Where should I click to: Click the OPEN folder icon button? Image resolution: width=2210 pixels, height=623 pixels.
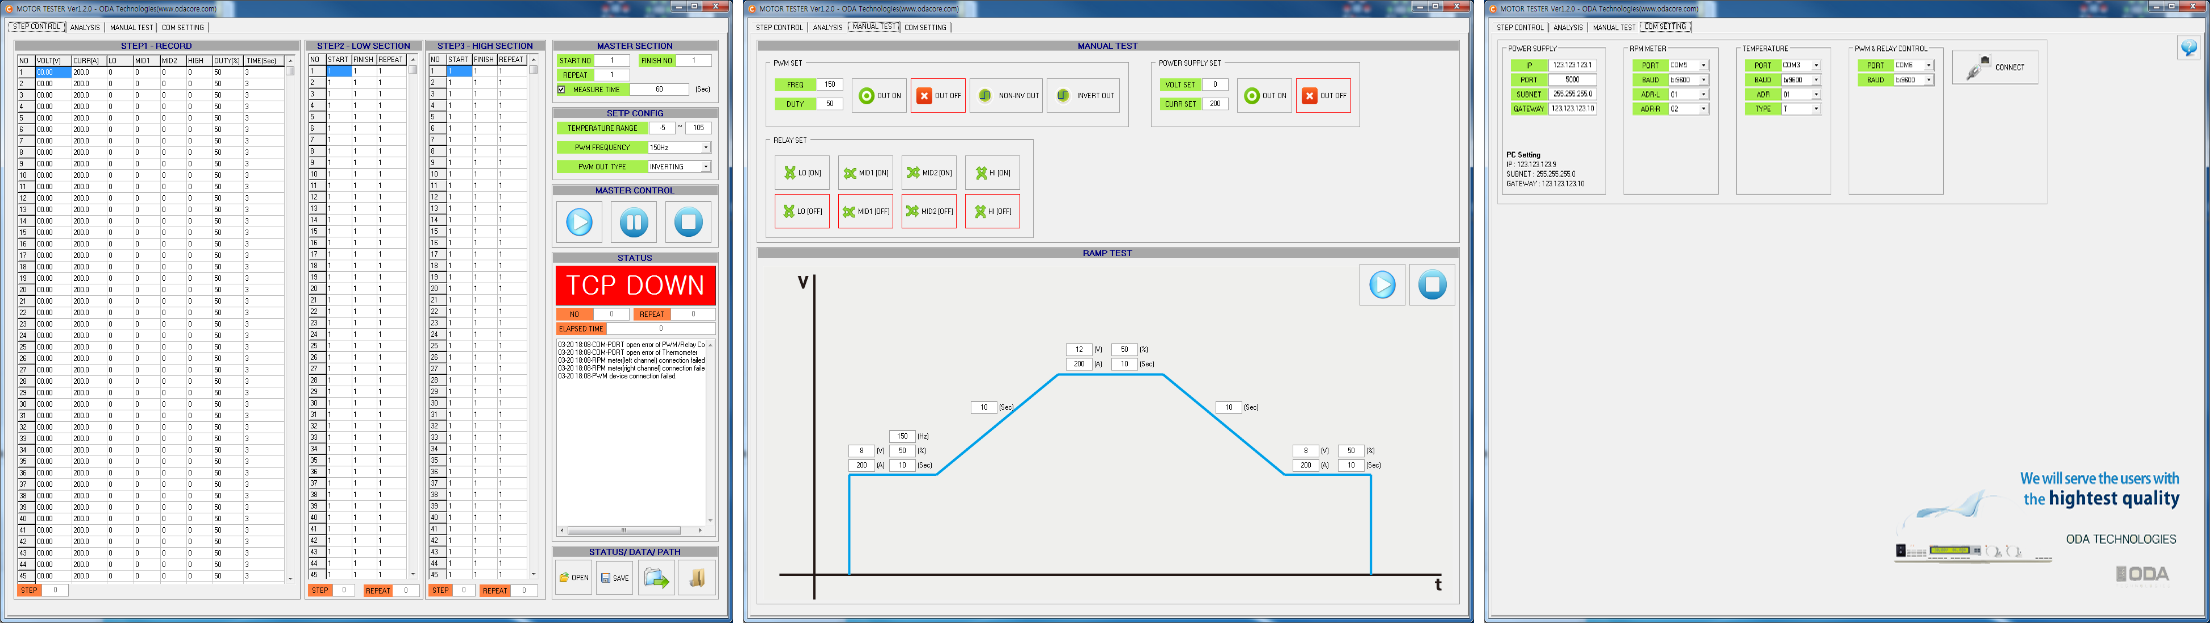point(573,578)
